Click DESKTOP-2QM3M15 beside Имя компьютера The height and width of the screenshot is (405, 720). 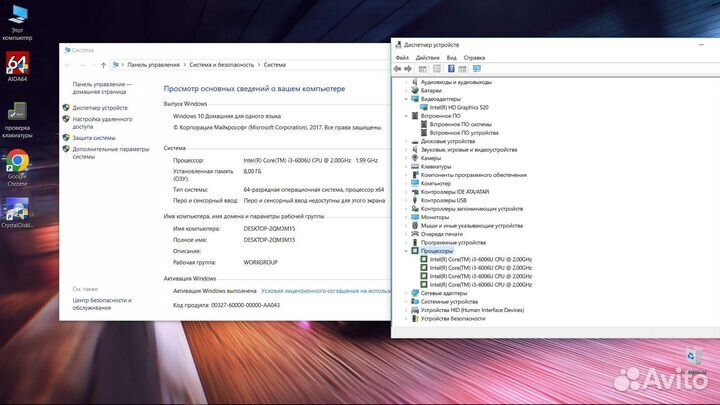click(269, 229)
